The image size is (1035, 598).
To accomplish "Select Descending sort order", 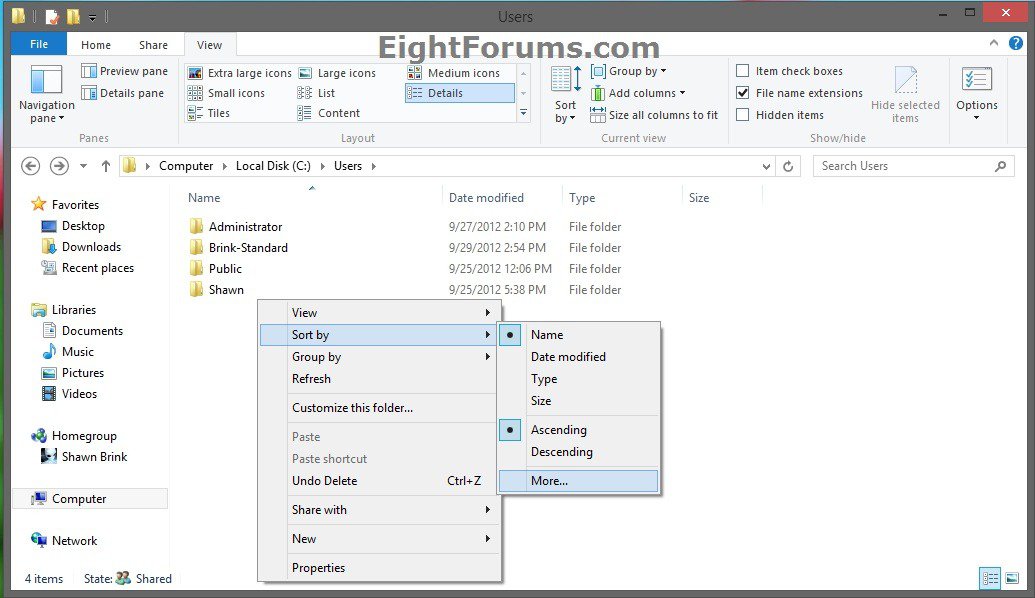I will click(x=561, y=452).
